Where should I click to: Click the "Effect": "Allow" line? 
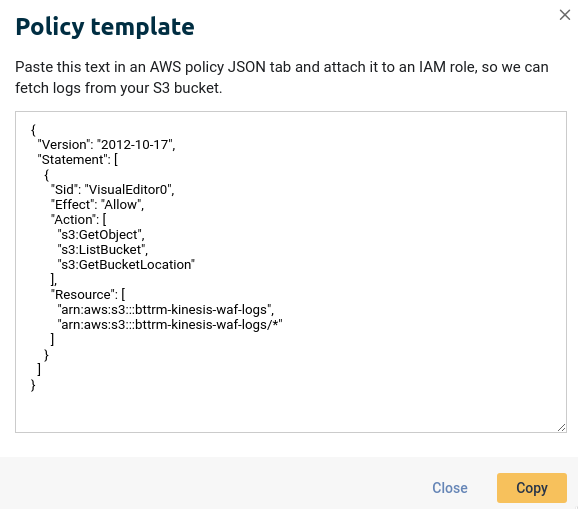(97, 205)
